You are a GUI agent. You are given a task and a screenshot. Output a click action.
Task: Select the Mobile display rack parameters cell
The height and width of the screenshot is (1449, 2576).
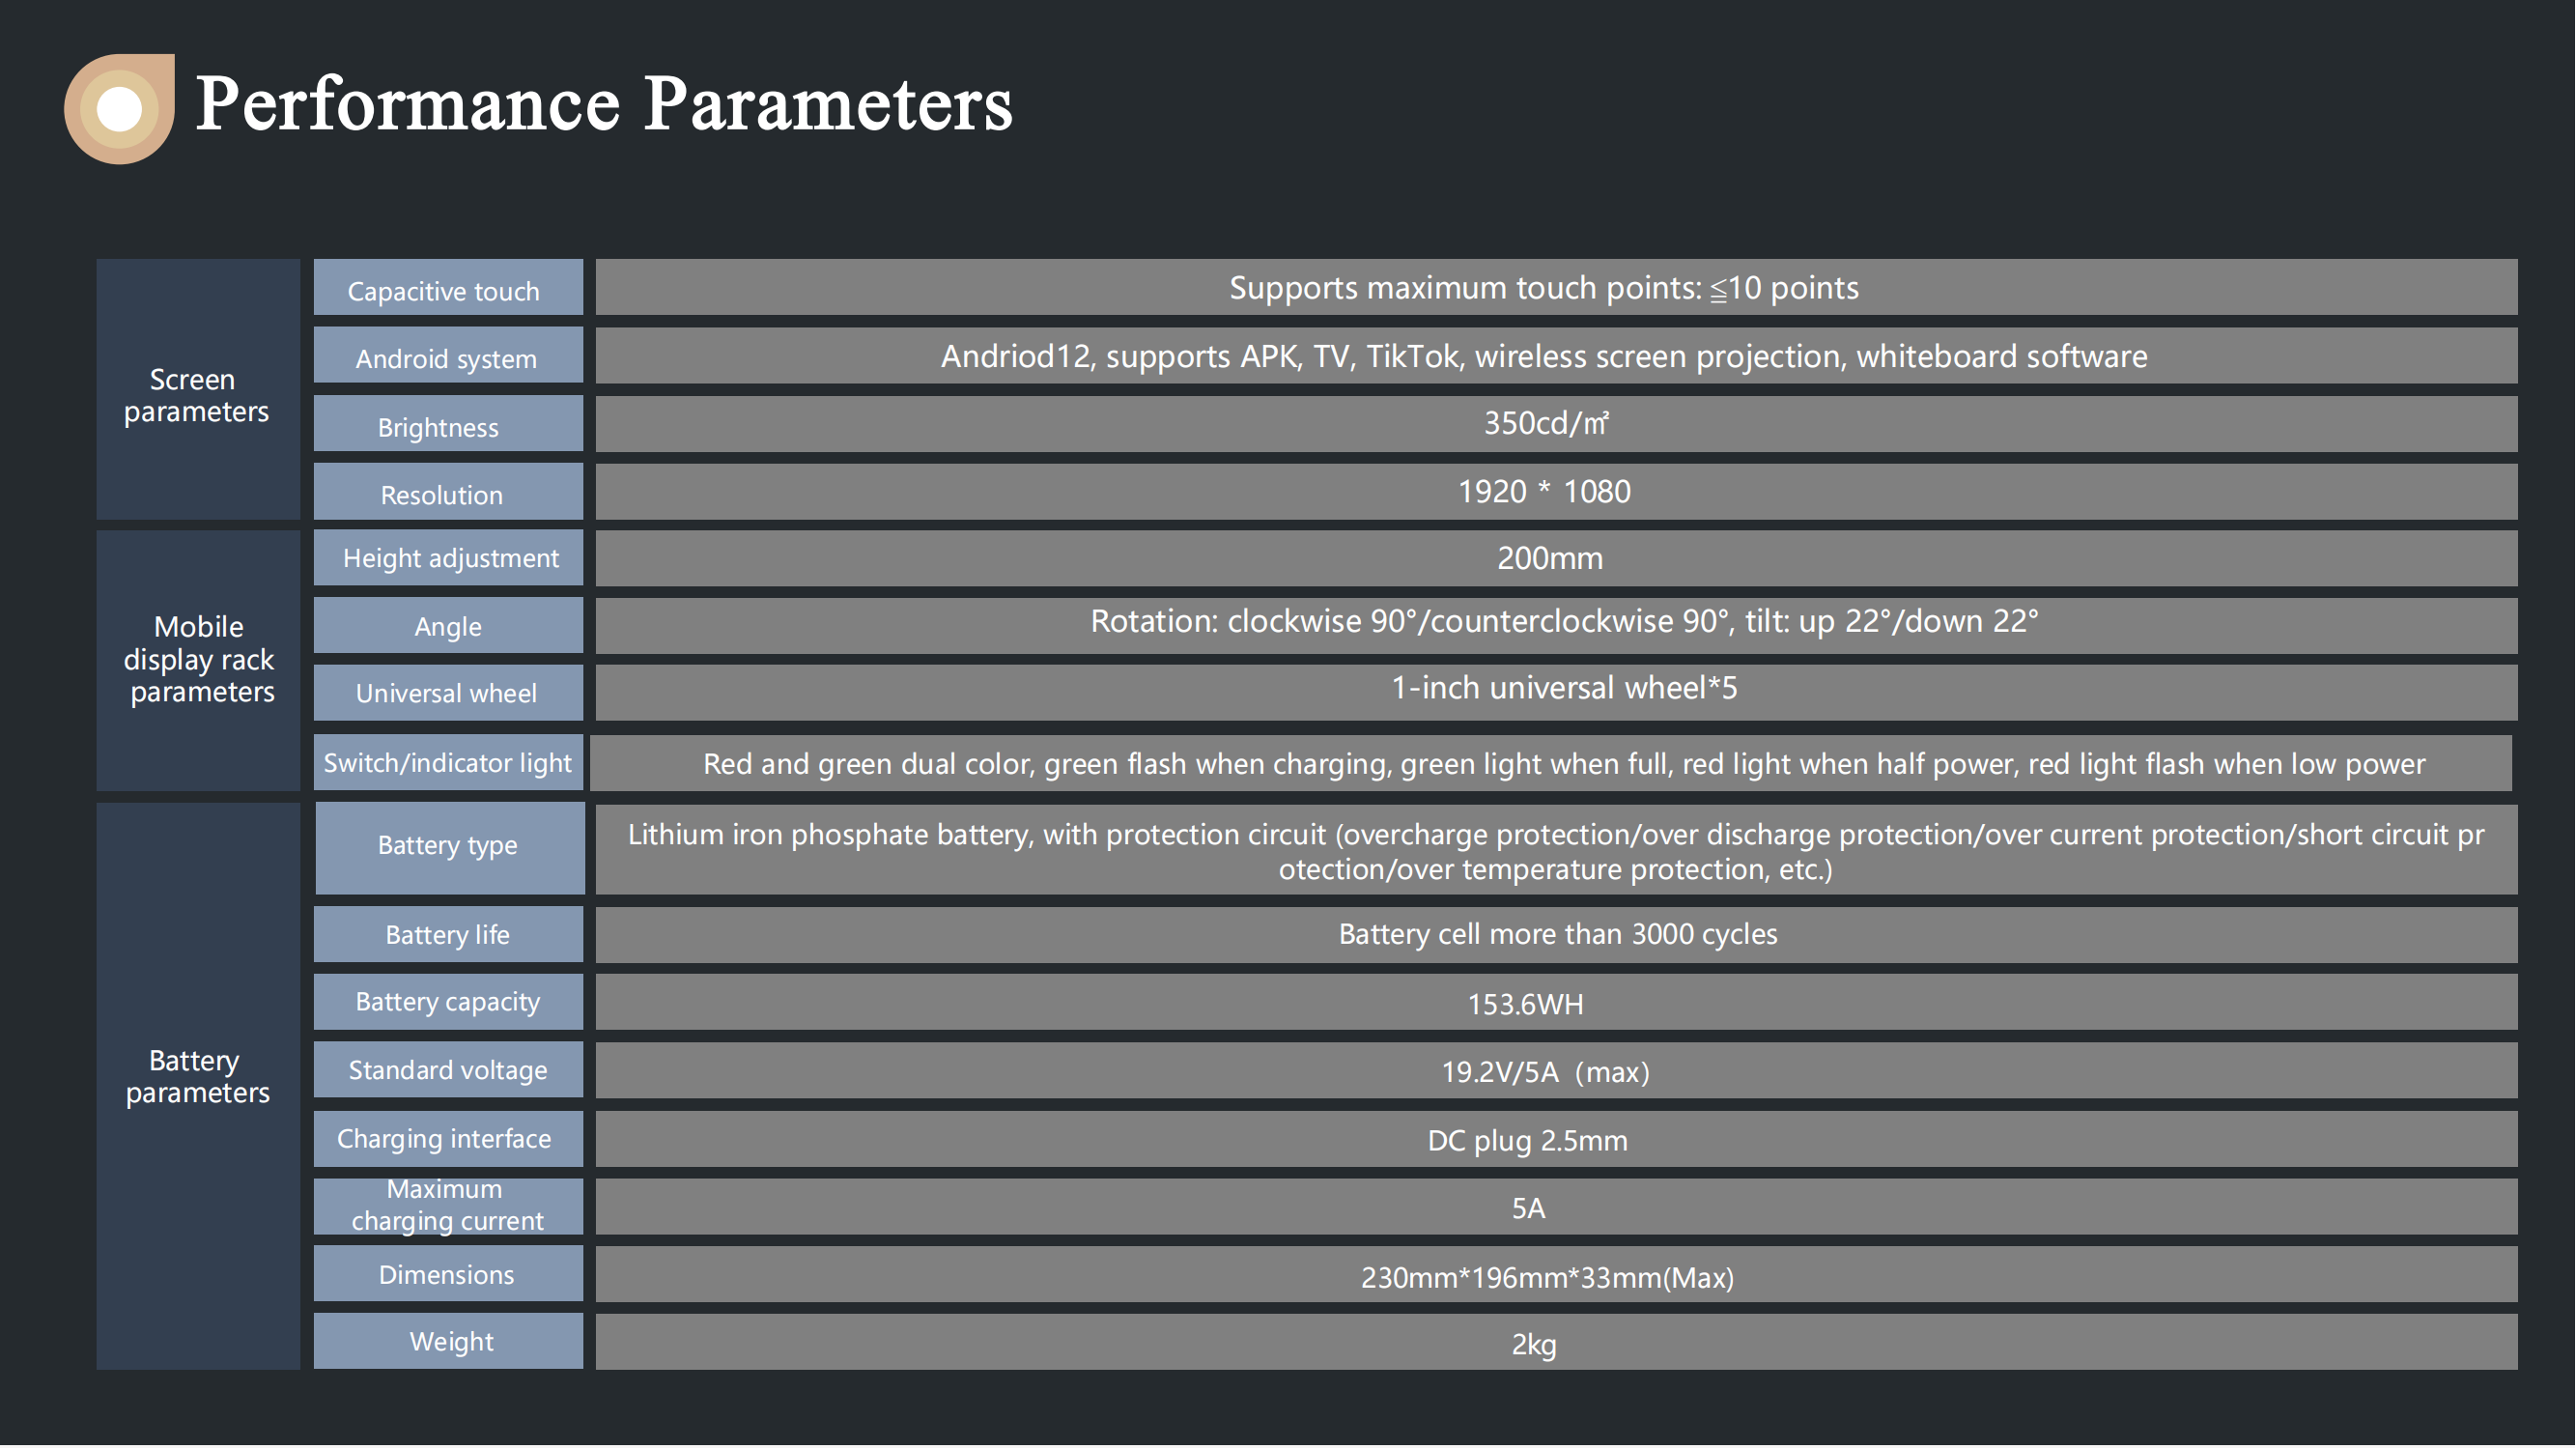pos(198,659)
